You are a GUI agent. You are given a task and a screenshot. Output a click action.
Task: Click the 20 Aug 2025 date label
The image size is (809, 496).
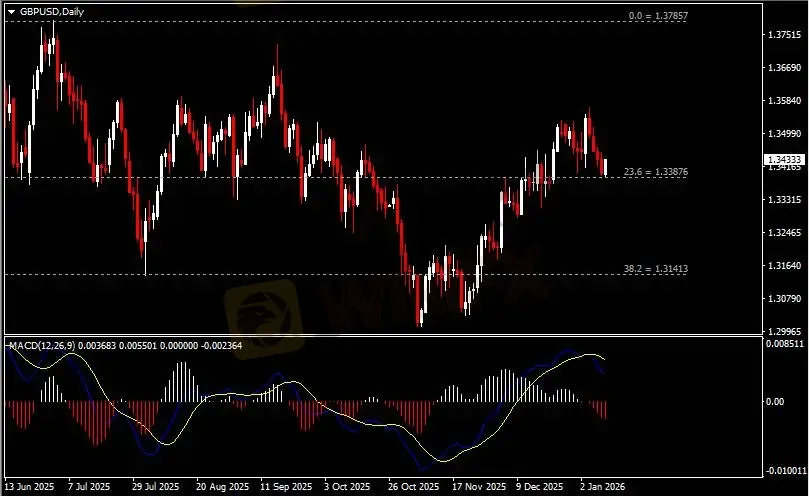tap(222, 487)
